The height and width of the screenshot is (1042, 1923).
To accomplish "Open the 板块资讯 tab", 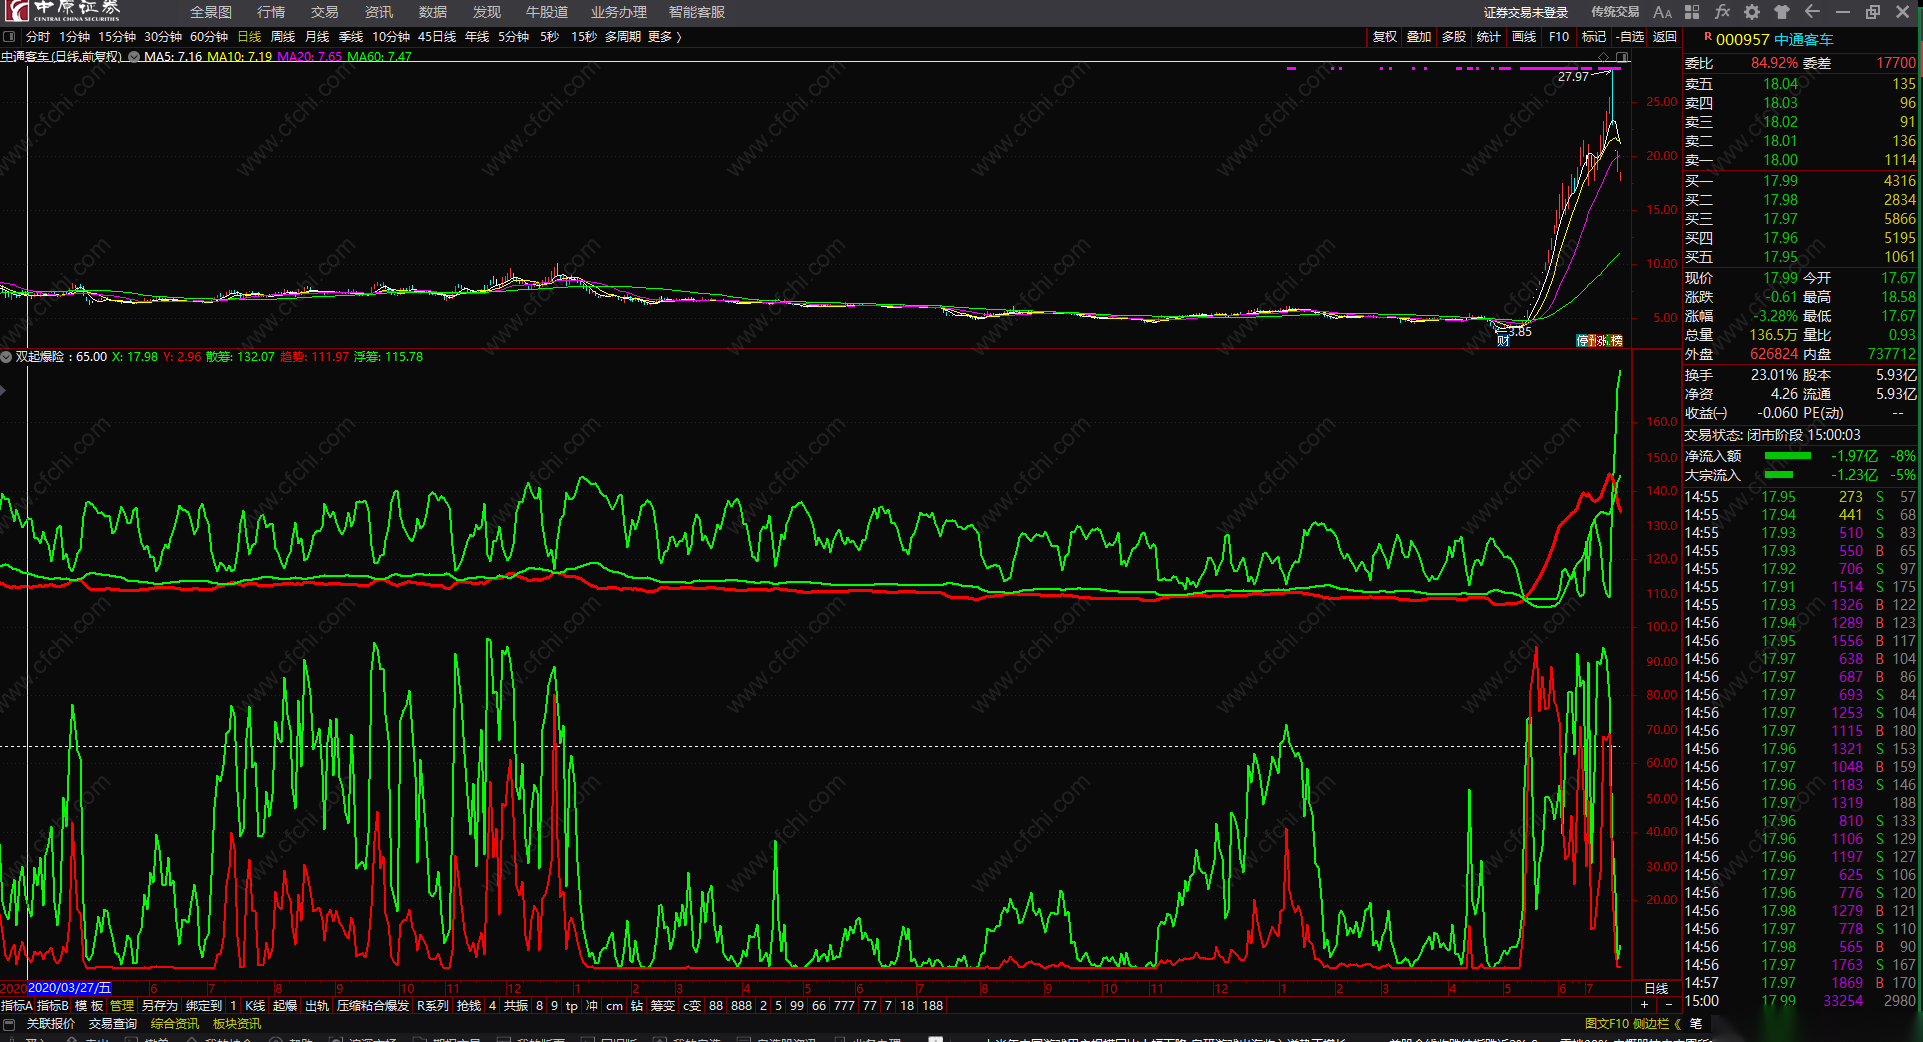I will coord(237,1024).
